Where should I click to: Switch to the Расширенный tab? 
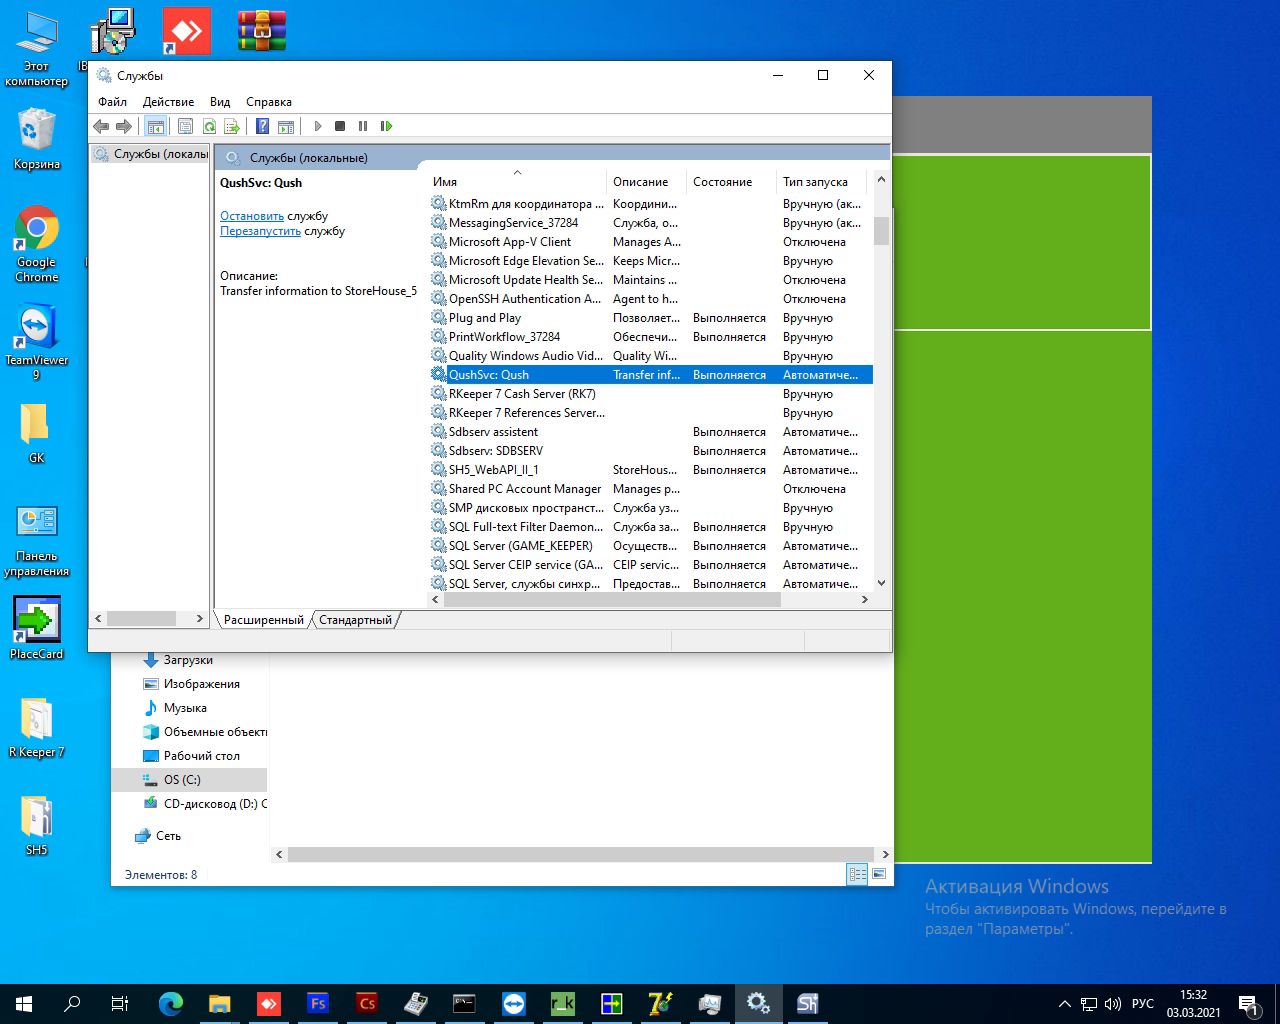pos(263,620)
